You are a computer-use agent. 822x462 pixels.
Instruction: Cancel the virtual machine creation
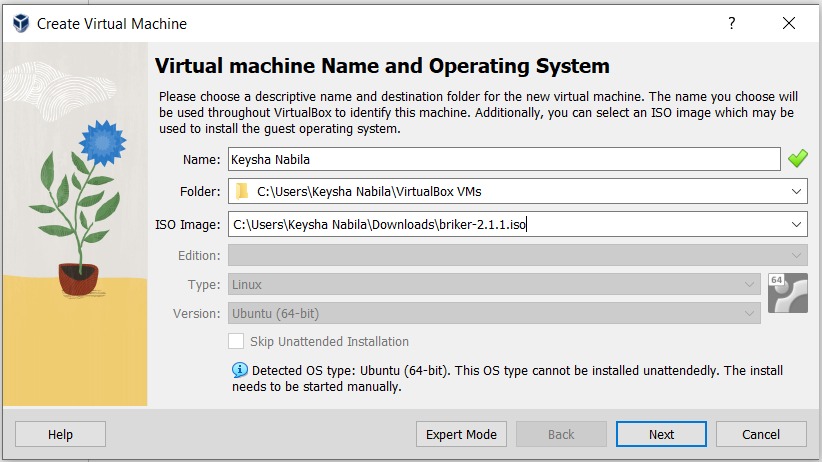(x=761, y=434)
